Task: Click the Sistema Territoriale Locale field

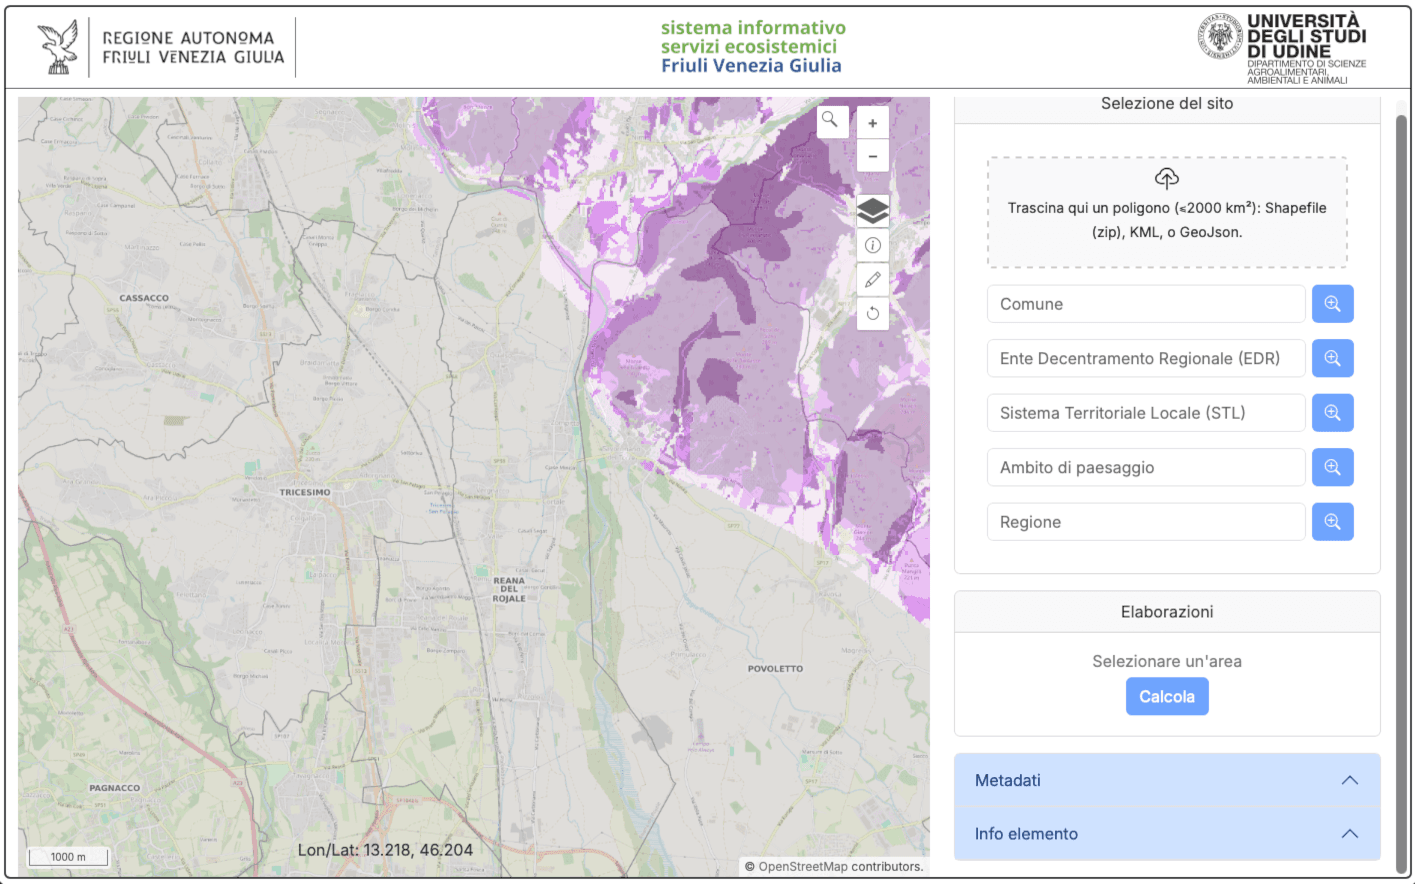Action: click(x=1146, y=413)
